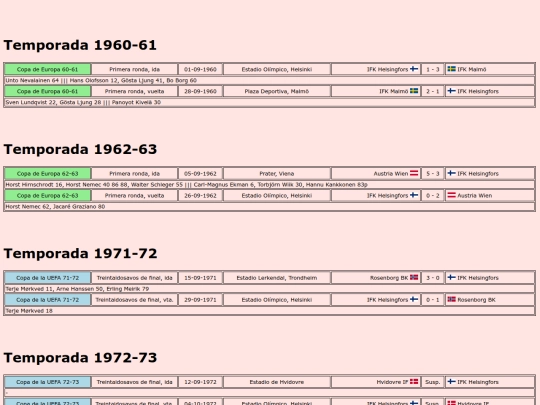Image resolution: width=540 pixels, height=405 pixels.
Task: Click the Estadio Lerkendal, Trondheim venue cell
Action: pos(277,278)
